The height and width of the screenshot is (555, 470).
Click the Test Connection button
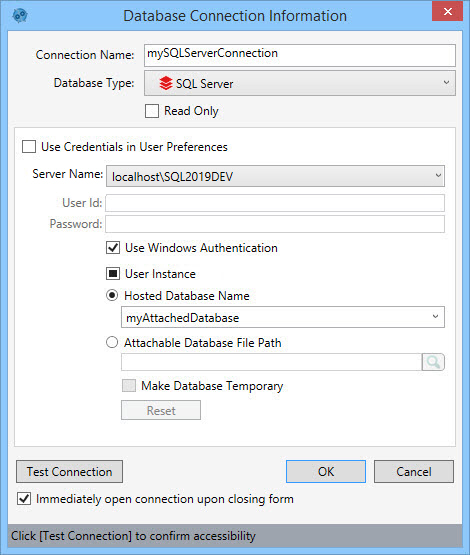click(69, 471)
